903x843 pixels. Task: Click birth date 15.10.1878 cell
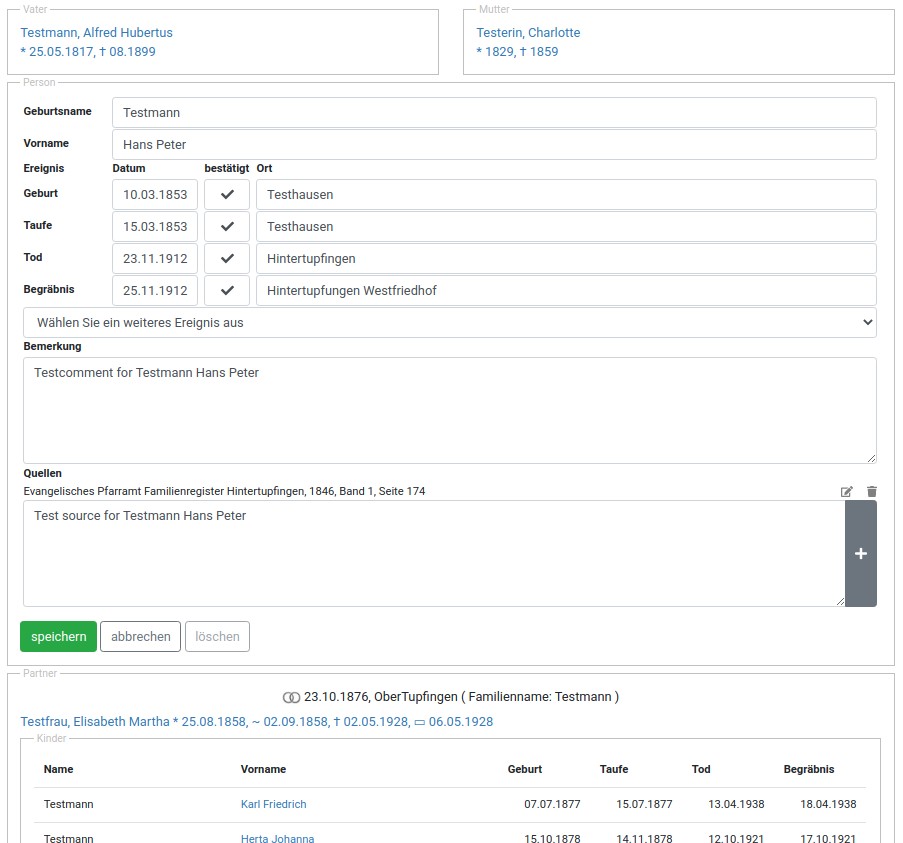[x=552, y=838]
